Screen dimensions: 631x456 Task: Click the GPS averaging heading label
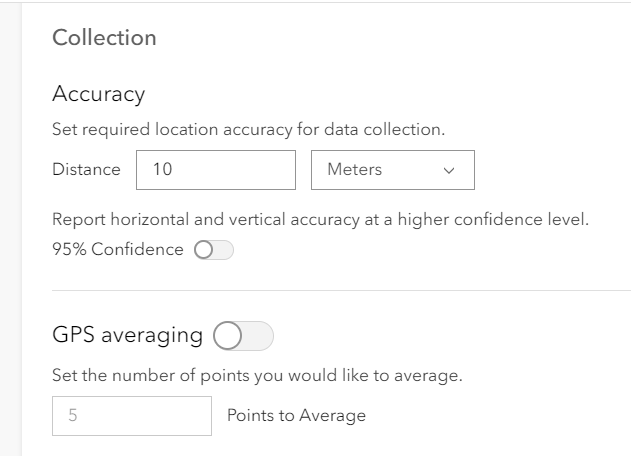(127, 335)
